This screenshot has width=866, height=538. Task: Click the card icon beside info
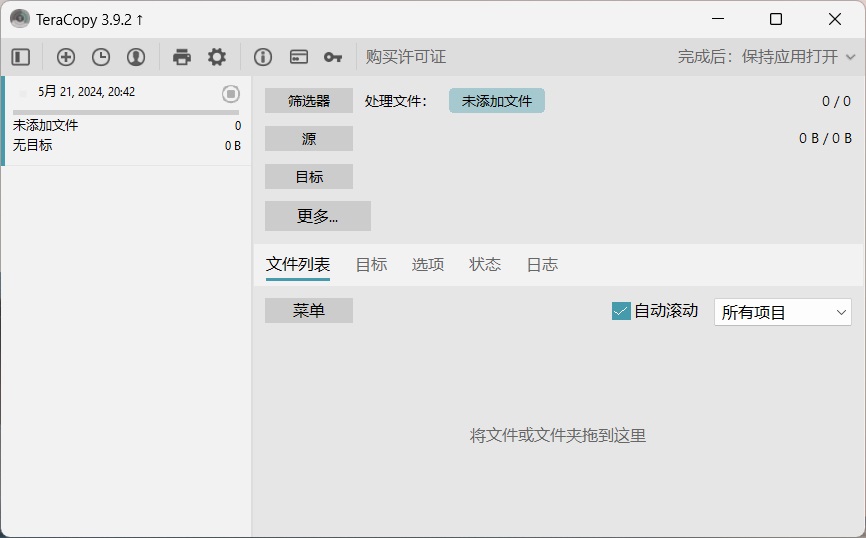(x=299, y=57)
